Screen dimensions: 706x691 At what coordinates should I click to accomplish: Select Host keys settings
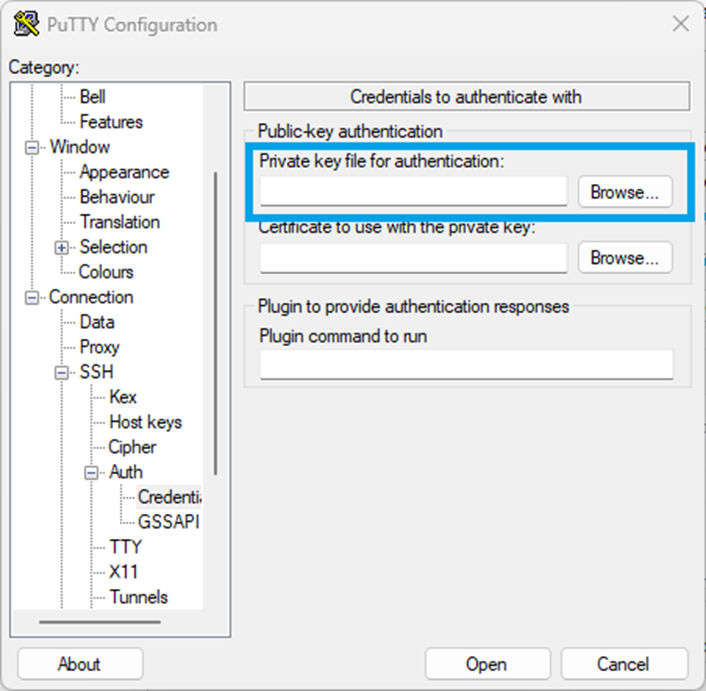pyautogui.click(x=146, y=422)
